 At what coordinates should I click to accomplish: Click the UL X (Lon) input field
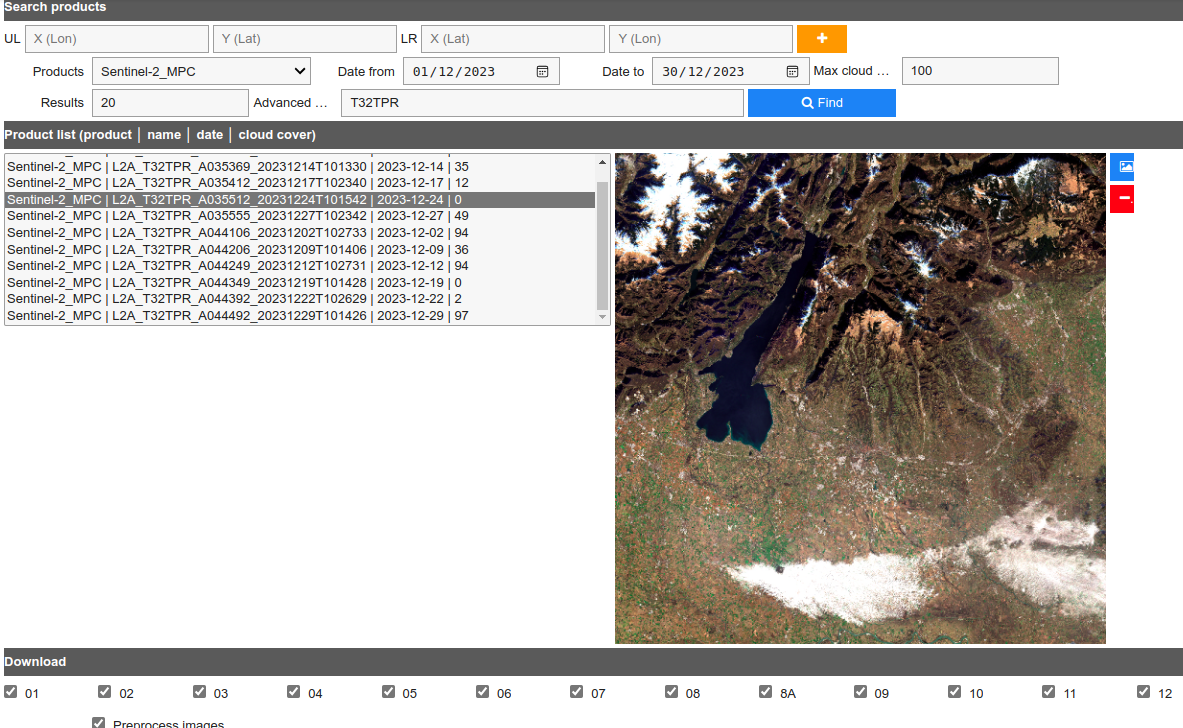(116, 38)
